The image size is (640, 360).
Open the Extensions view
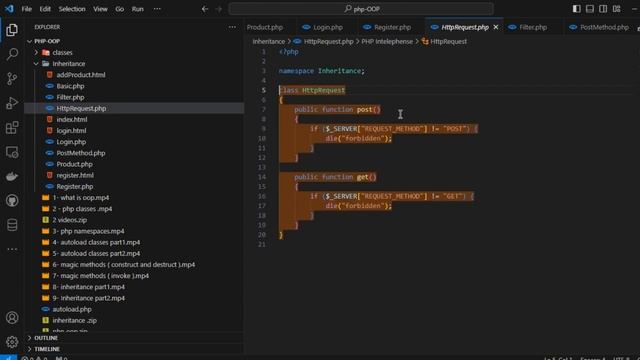point(12,127)
